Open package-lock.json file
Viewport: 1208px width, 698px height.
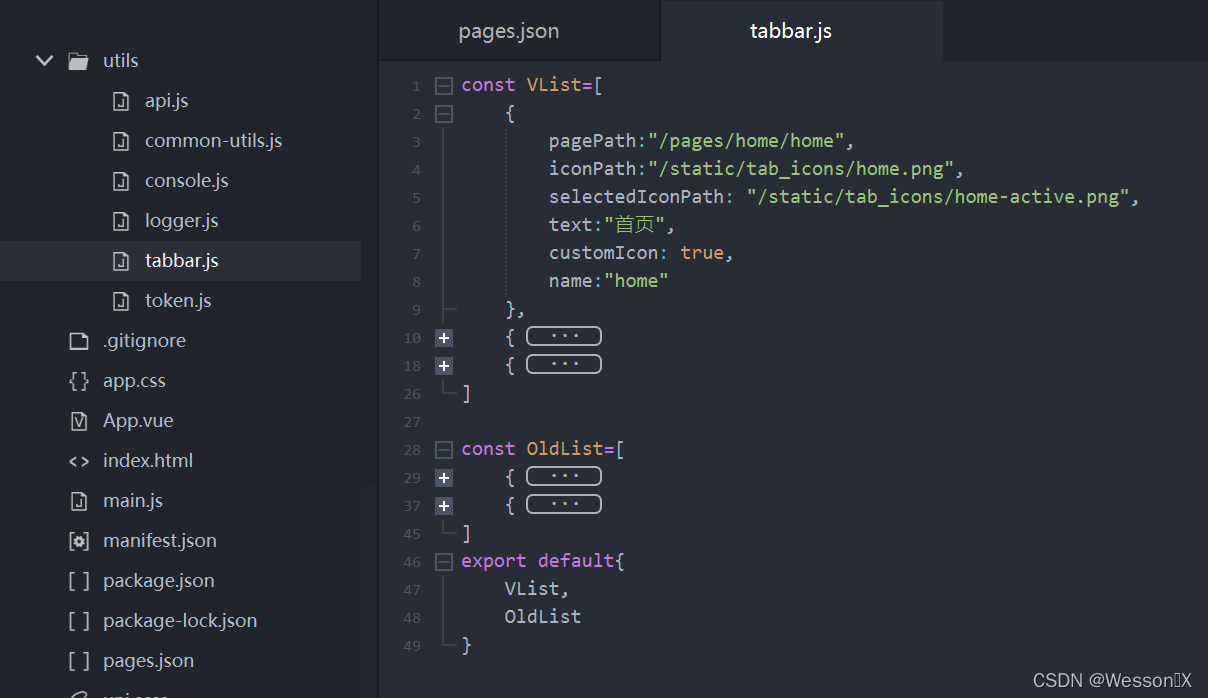tap(180, 621)
